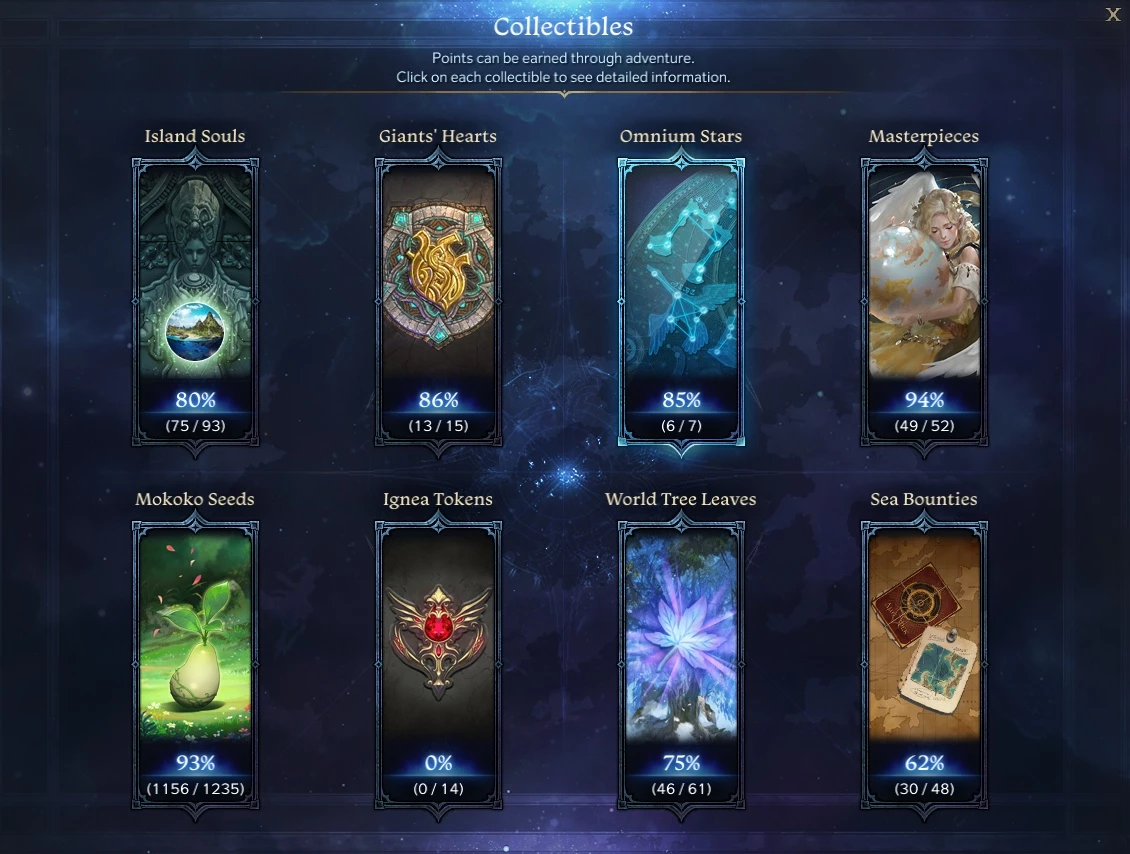1130x854 pixels.
Task: Select the Ignea Tokens red gem card
Action: tap(438, 666)
